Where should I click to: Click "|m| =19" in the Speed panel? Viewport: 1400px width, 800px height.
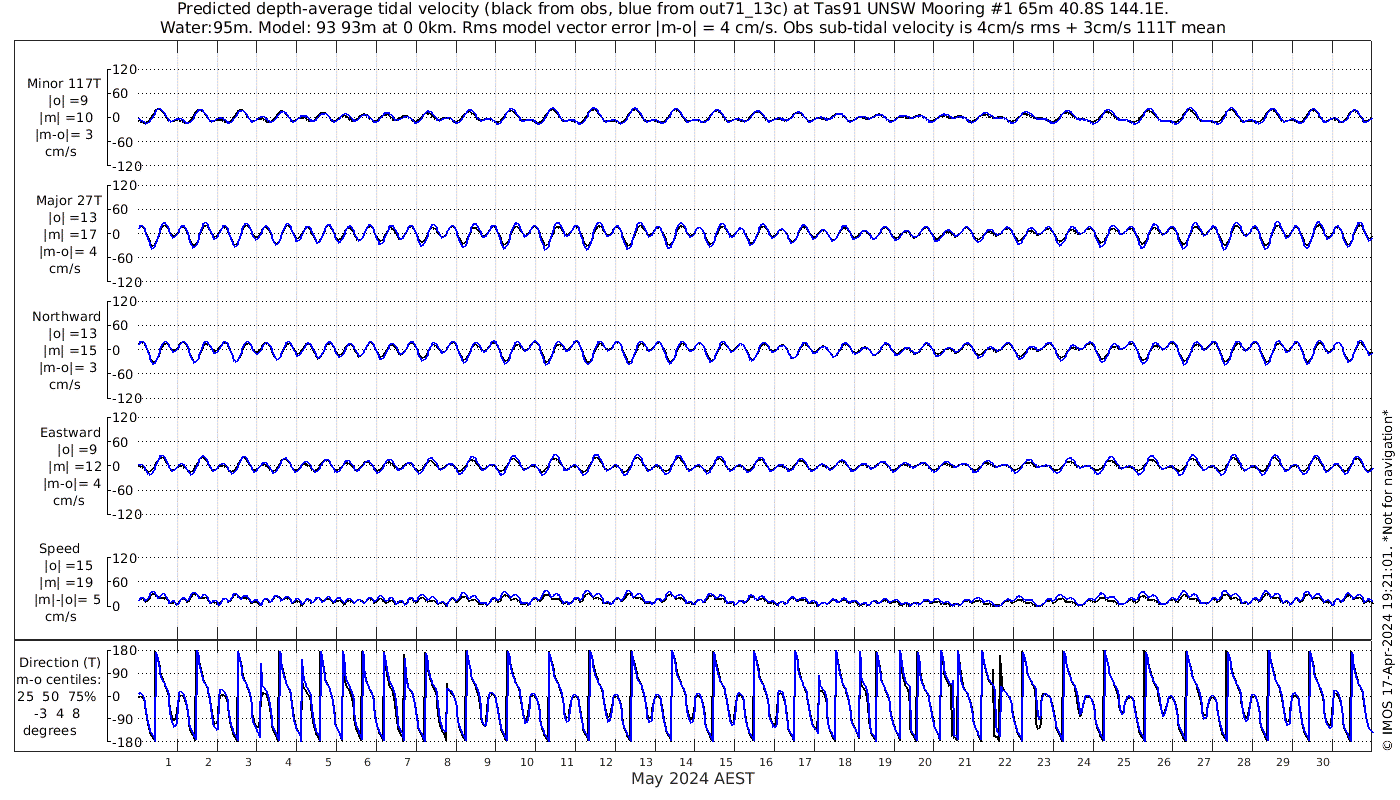point(68,582)
